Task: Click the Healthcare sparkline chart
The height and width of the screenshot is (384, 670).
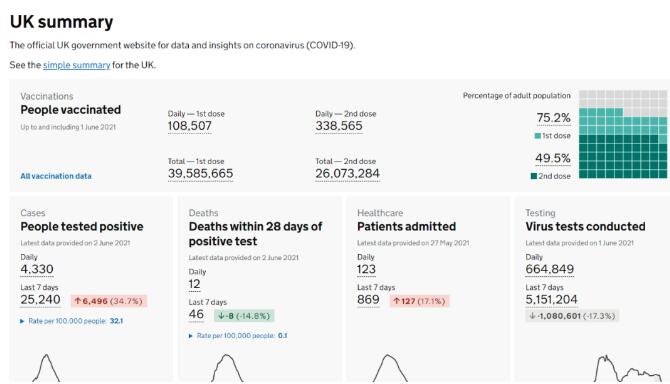Action: point(390,368)
